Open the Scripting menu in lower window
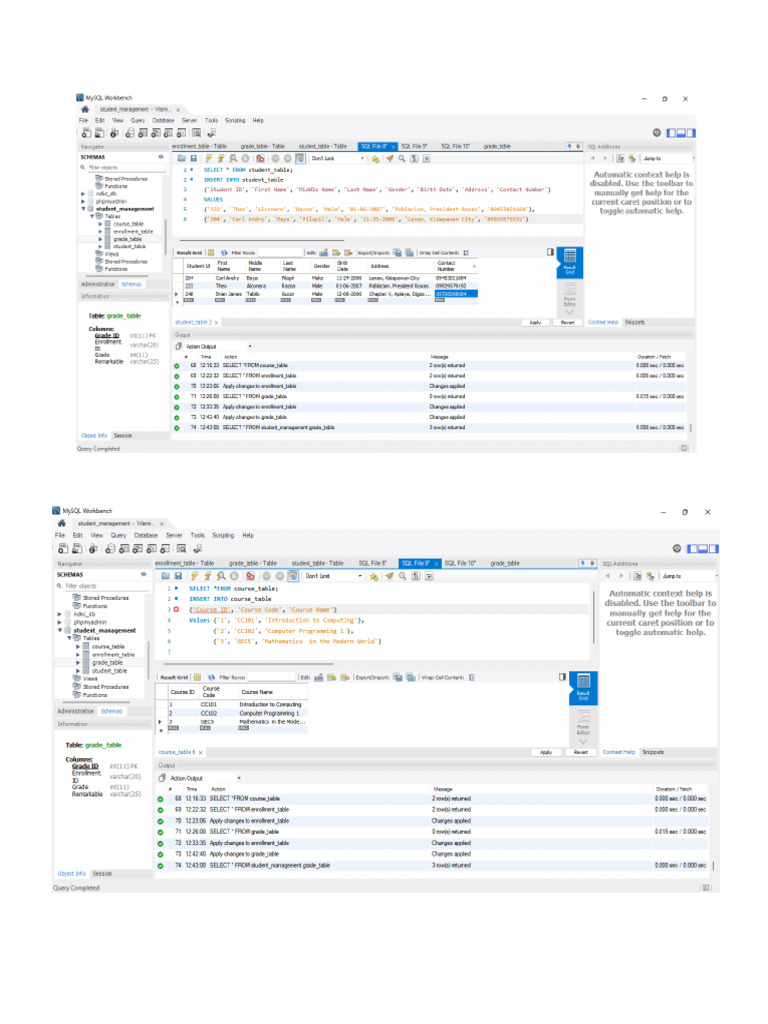768x1024 pixels. [x=223, y=536]
